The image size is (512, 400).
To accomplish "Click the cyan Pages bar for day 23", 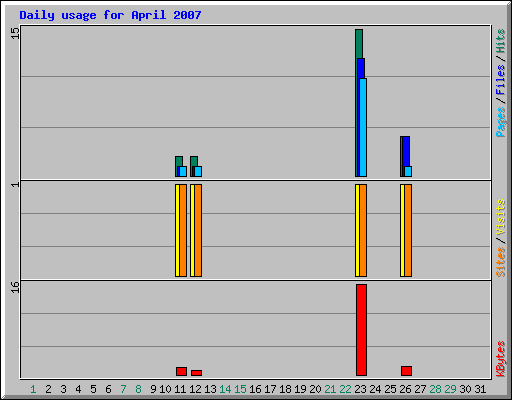I will click(x=363, y=127).
